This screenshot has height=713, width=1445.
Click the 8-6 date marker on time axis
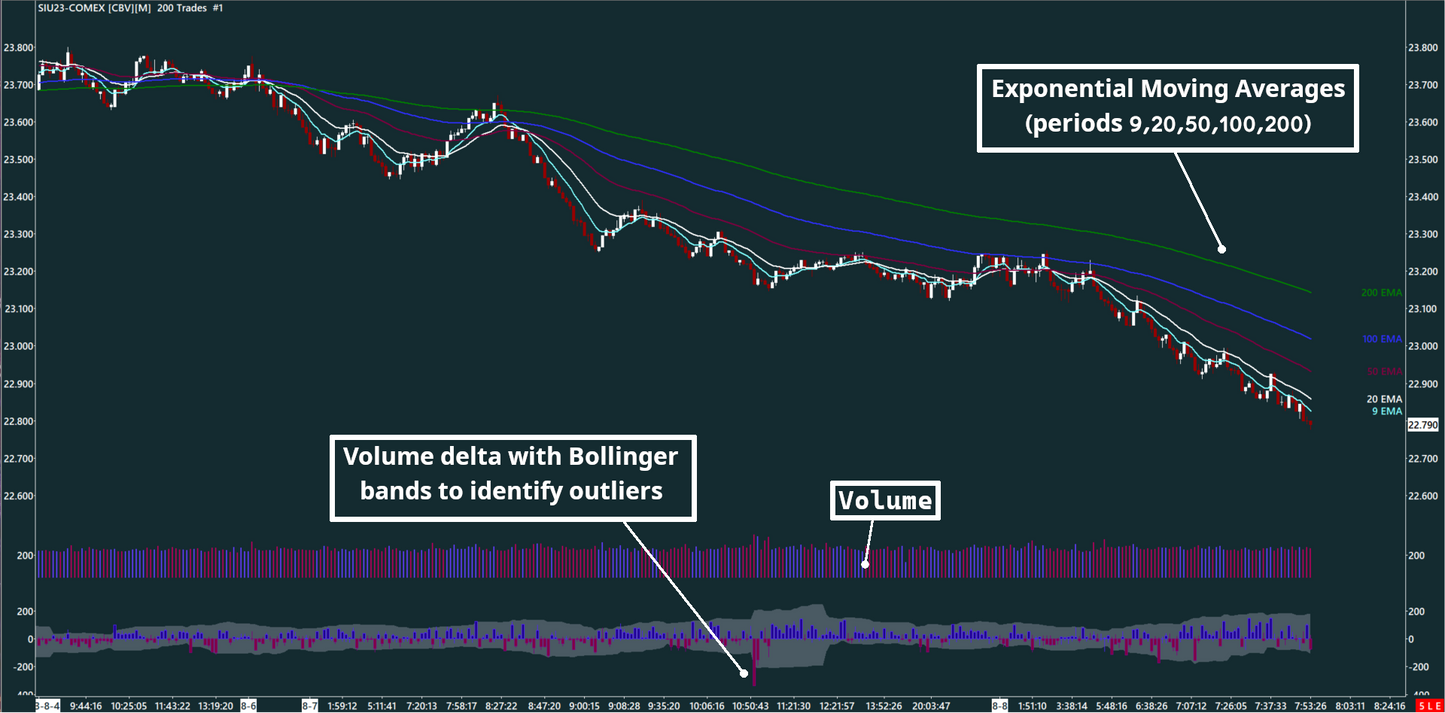248,706
